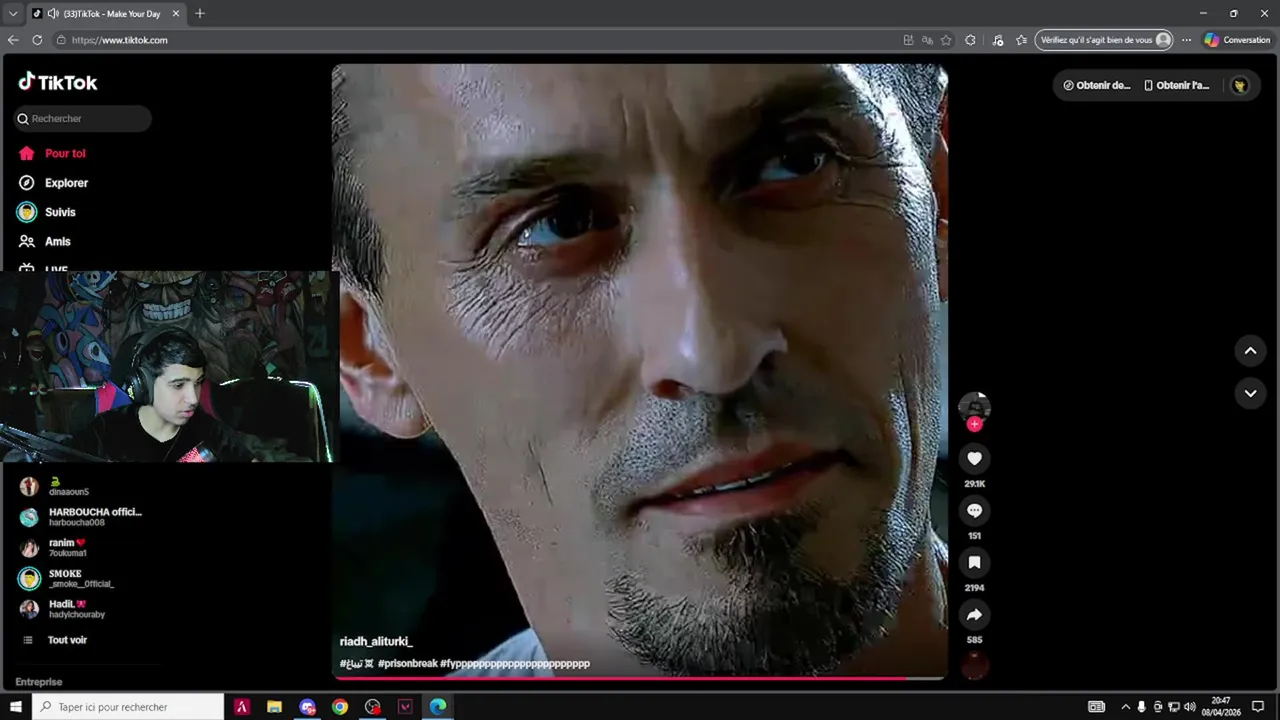Open comments via the speech bubble icon
The width and height of the screenshot is (1280, 720).
coord(974,511)
